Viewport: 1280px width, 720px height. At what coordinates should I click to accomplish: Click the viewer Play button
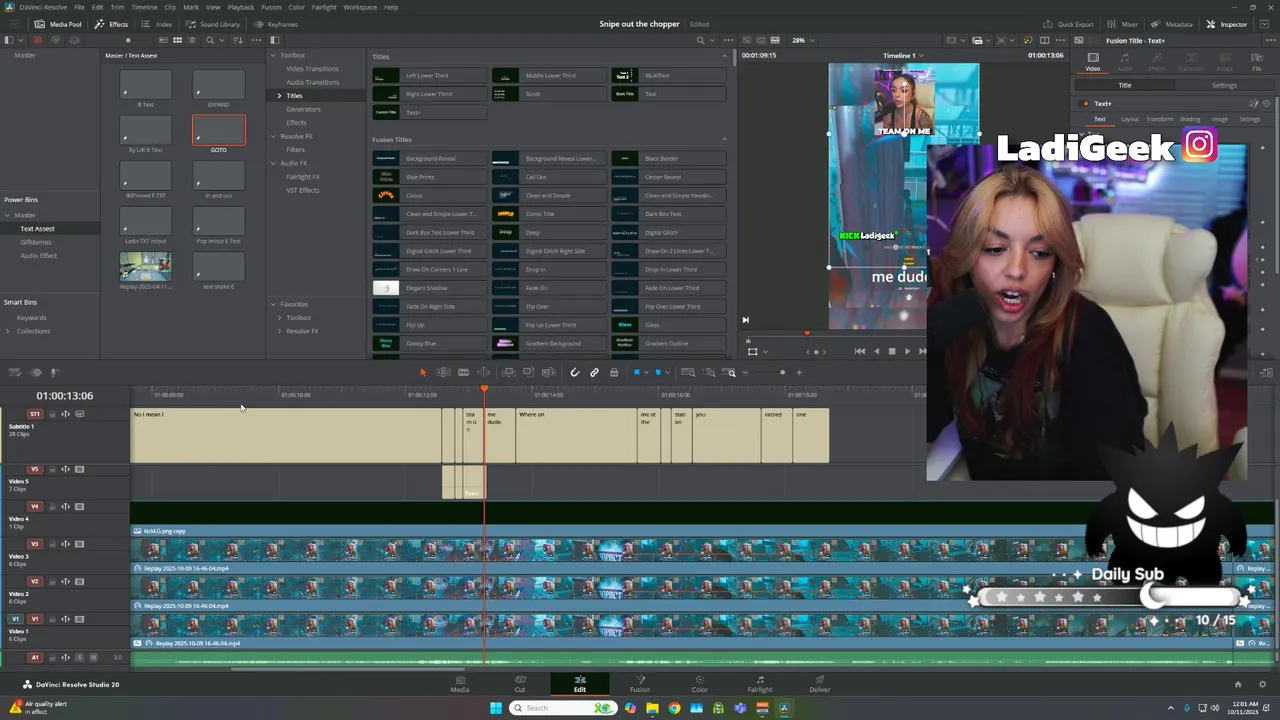[x=907, y=351]
